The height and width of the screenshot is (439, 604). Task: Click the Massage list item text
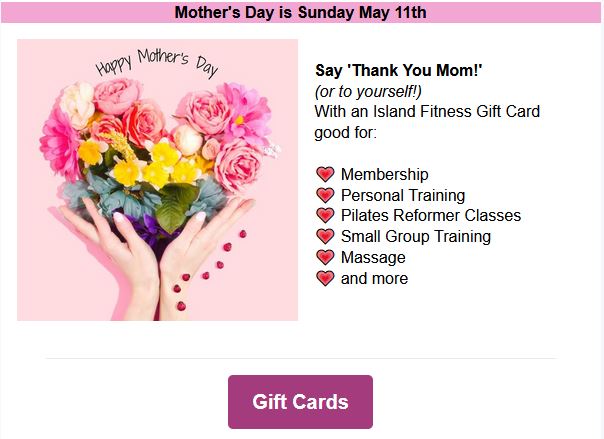(373, 257)
